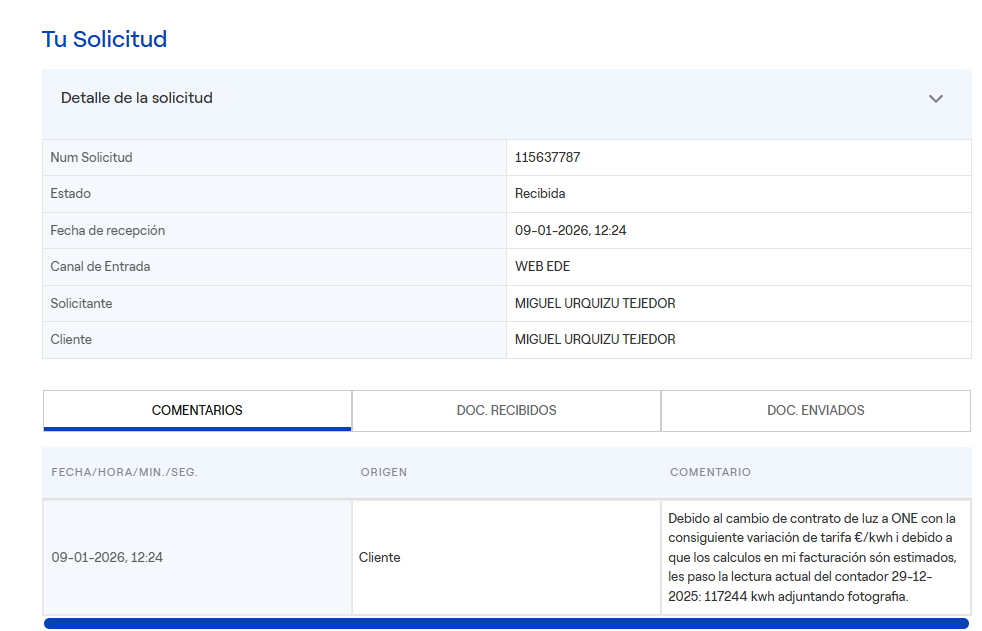Click the comment text about contract ONE
The width and height of the screenshot is (982, 631).
[x=812, y=557]
